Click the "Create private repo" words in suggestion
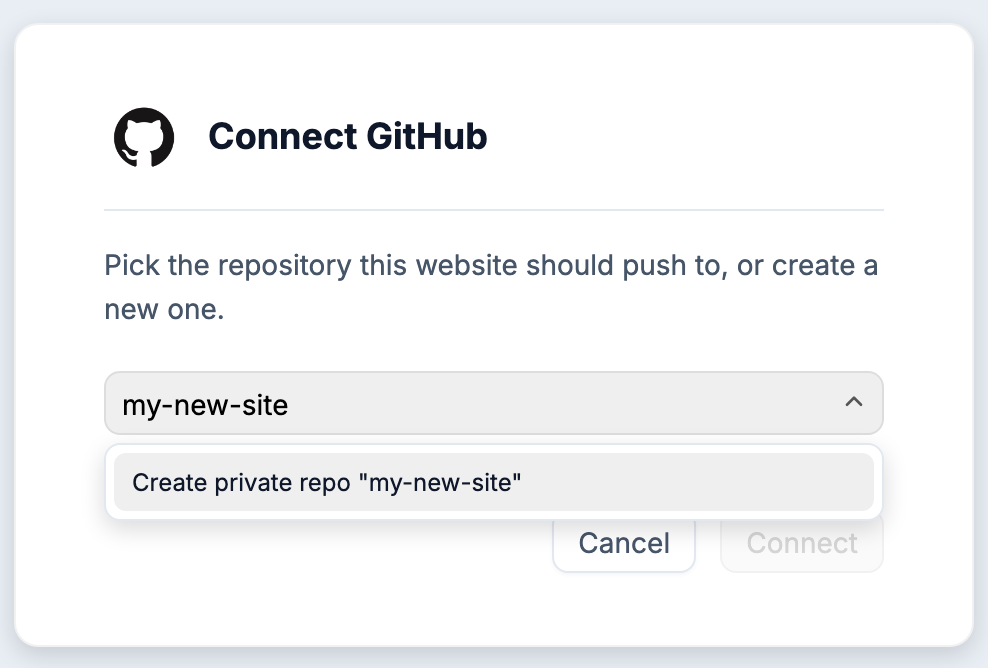 [x=241, y=483]
